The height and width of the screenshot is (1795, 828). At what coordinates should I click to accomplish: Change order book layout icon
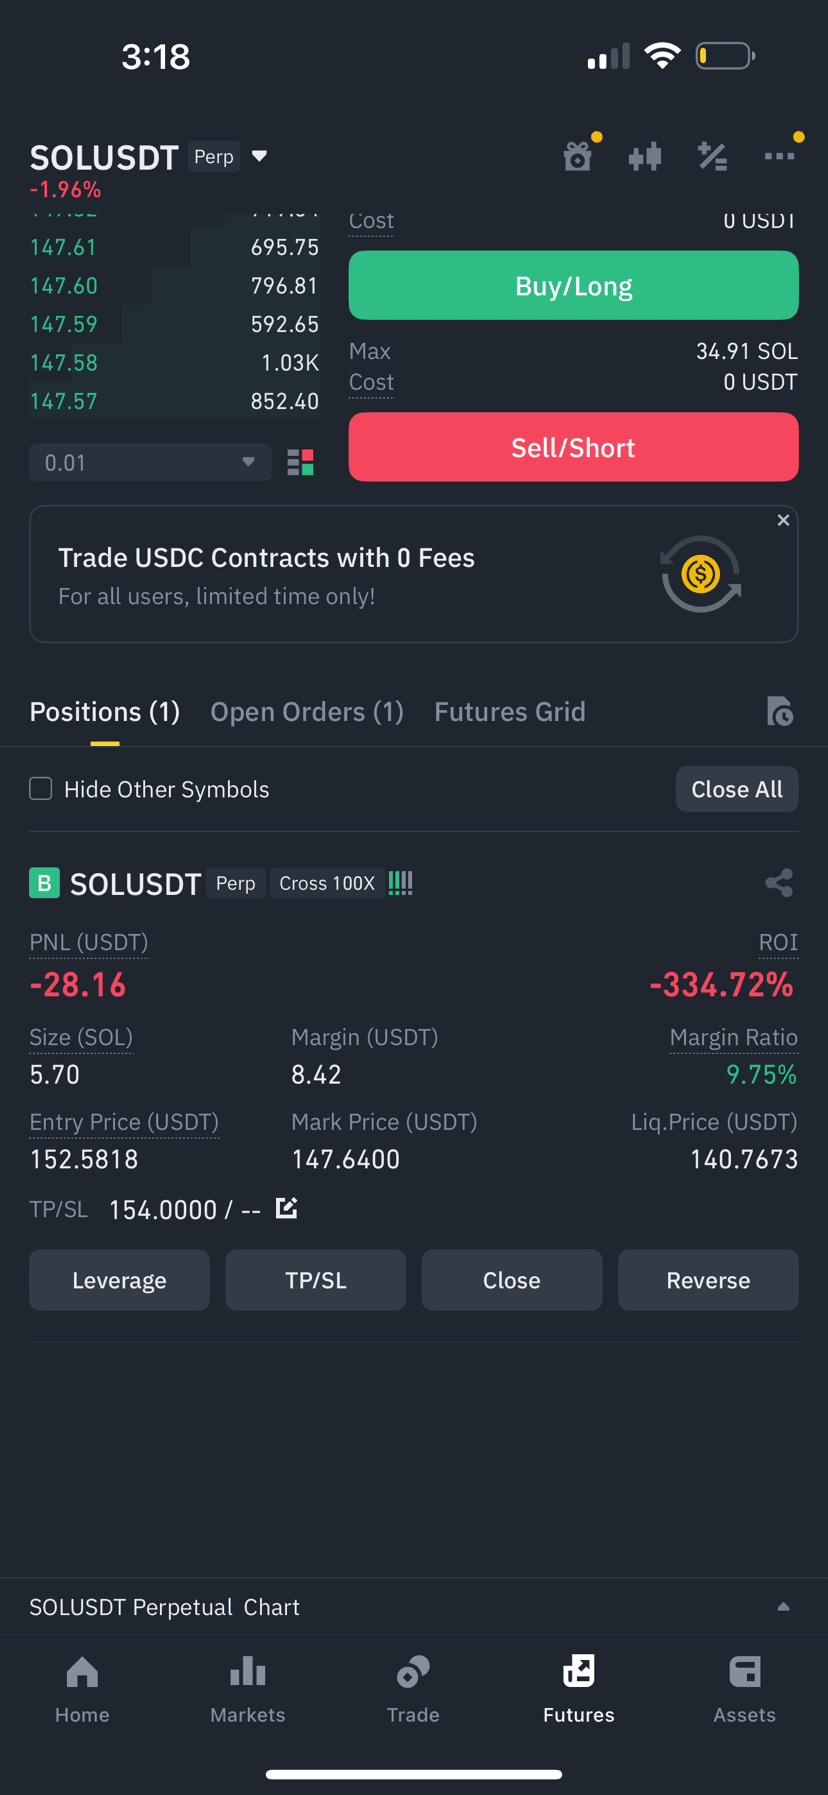[x=300, y=462]
